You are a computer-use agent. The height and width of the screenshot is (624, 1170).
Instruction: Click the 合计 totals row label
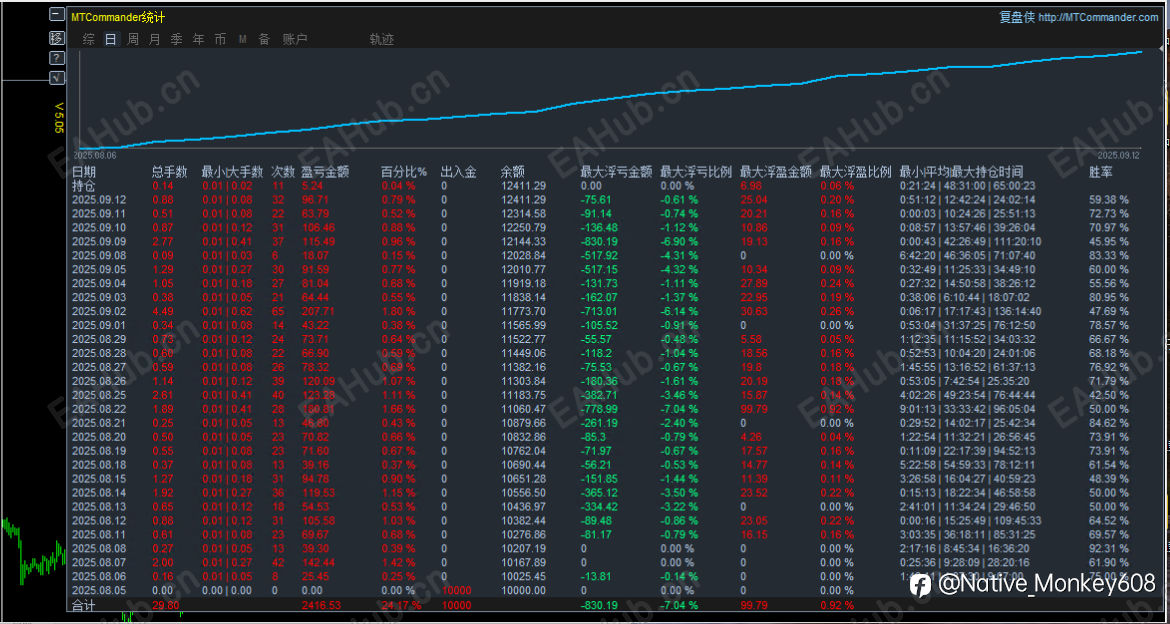click(83, 605)
